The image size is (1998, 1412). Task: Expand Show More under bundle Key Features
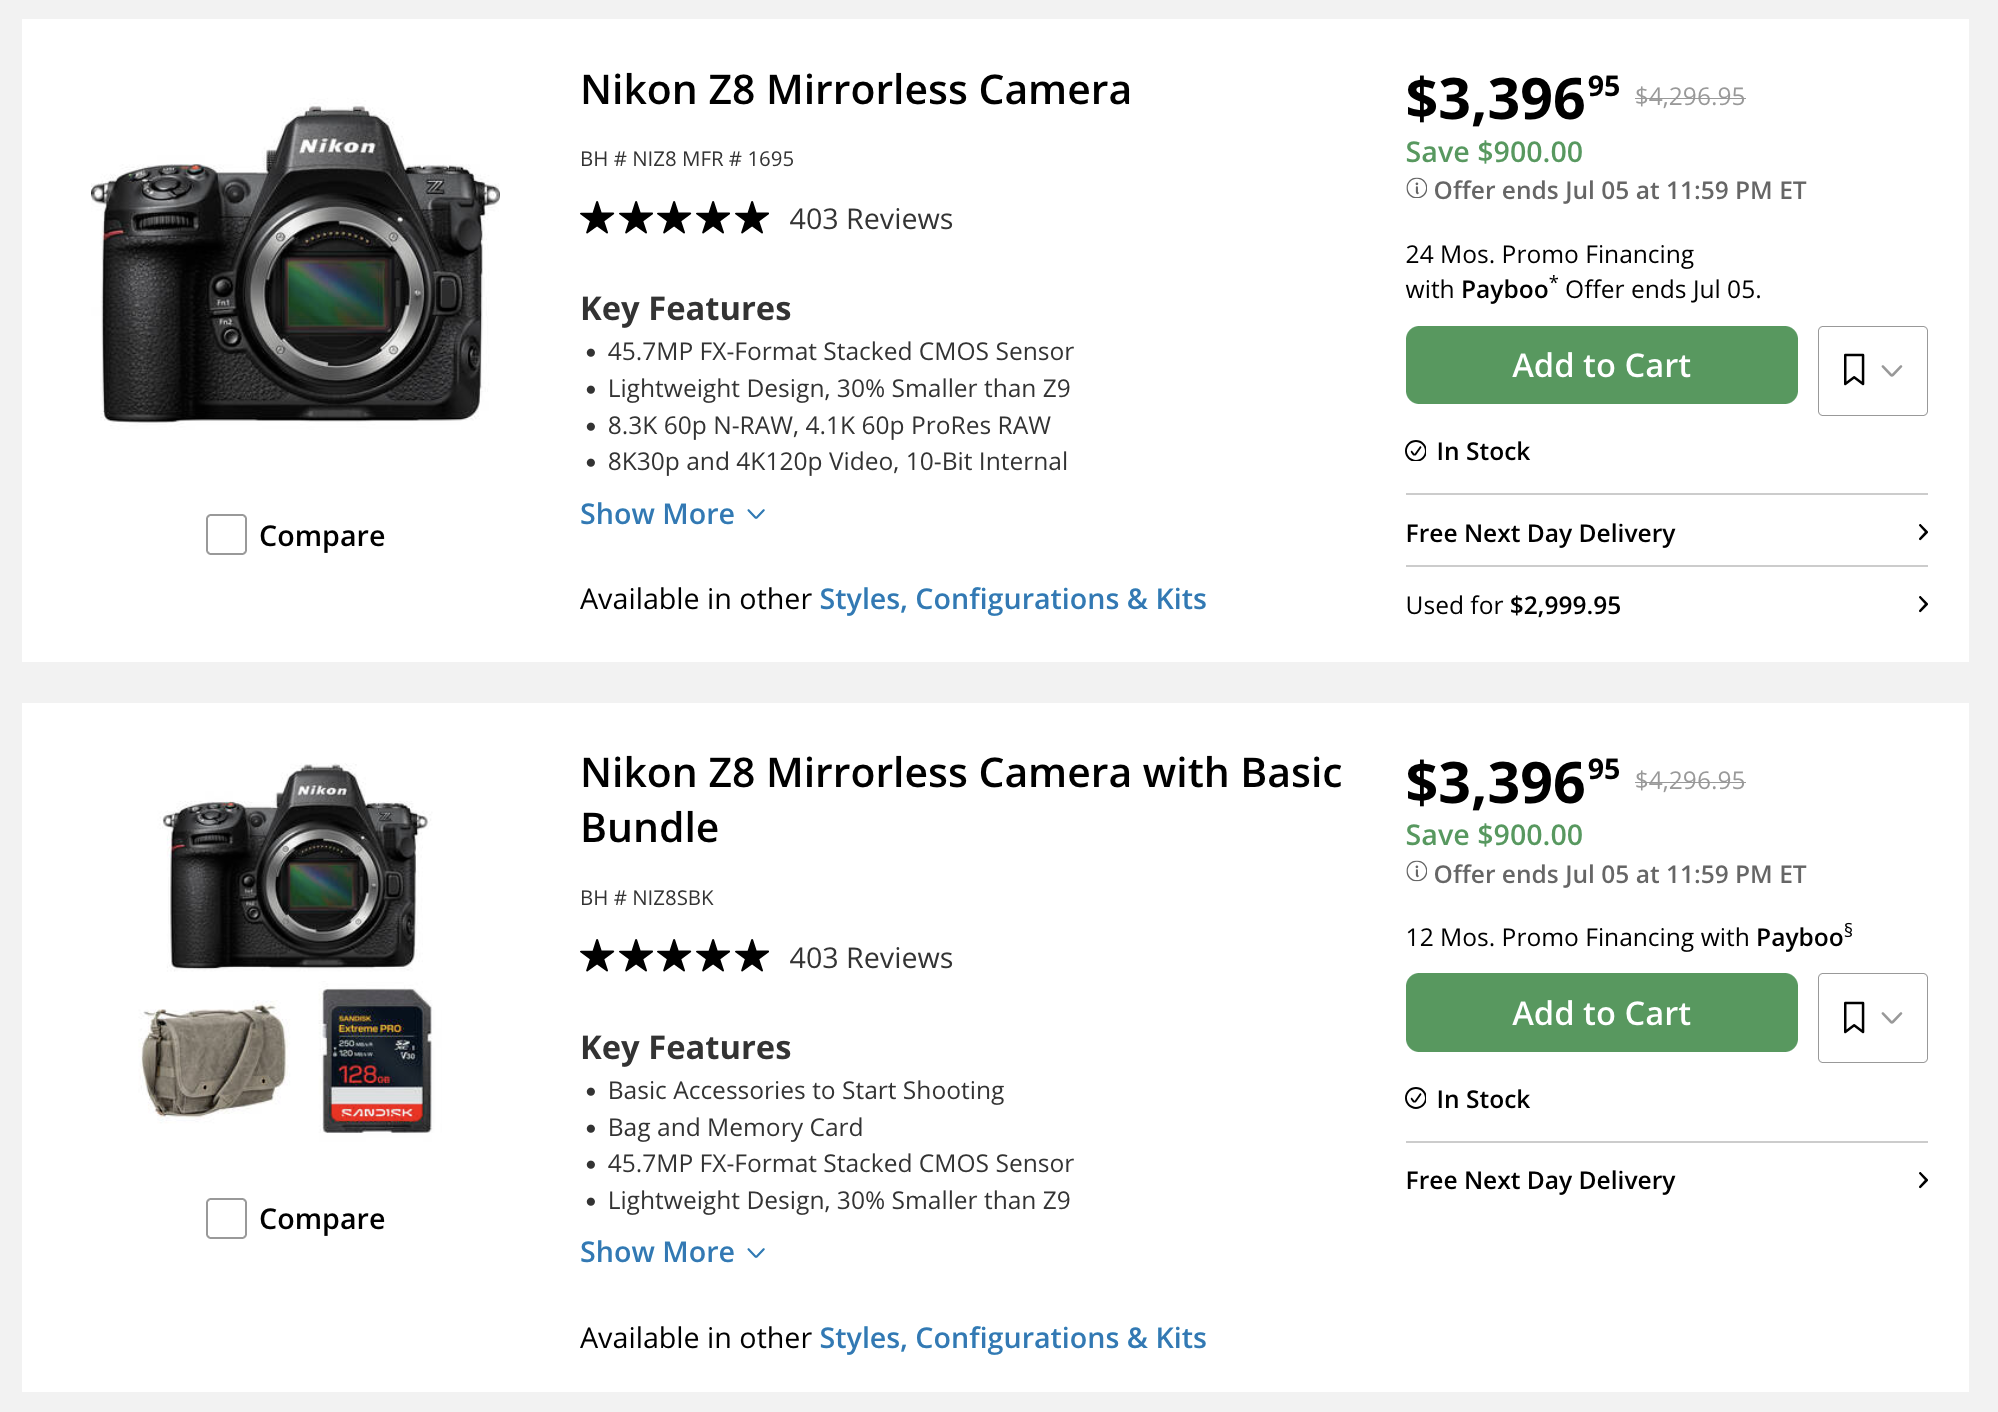[673, 1252]
